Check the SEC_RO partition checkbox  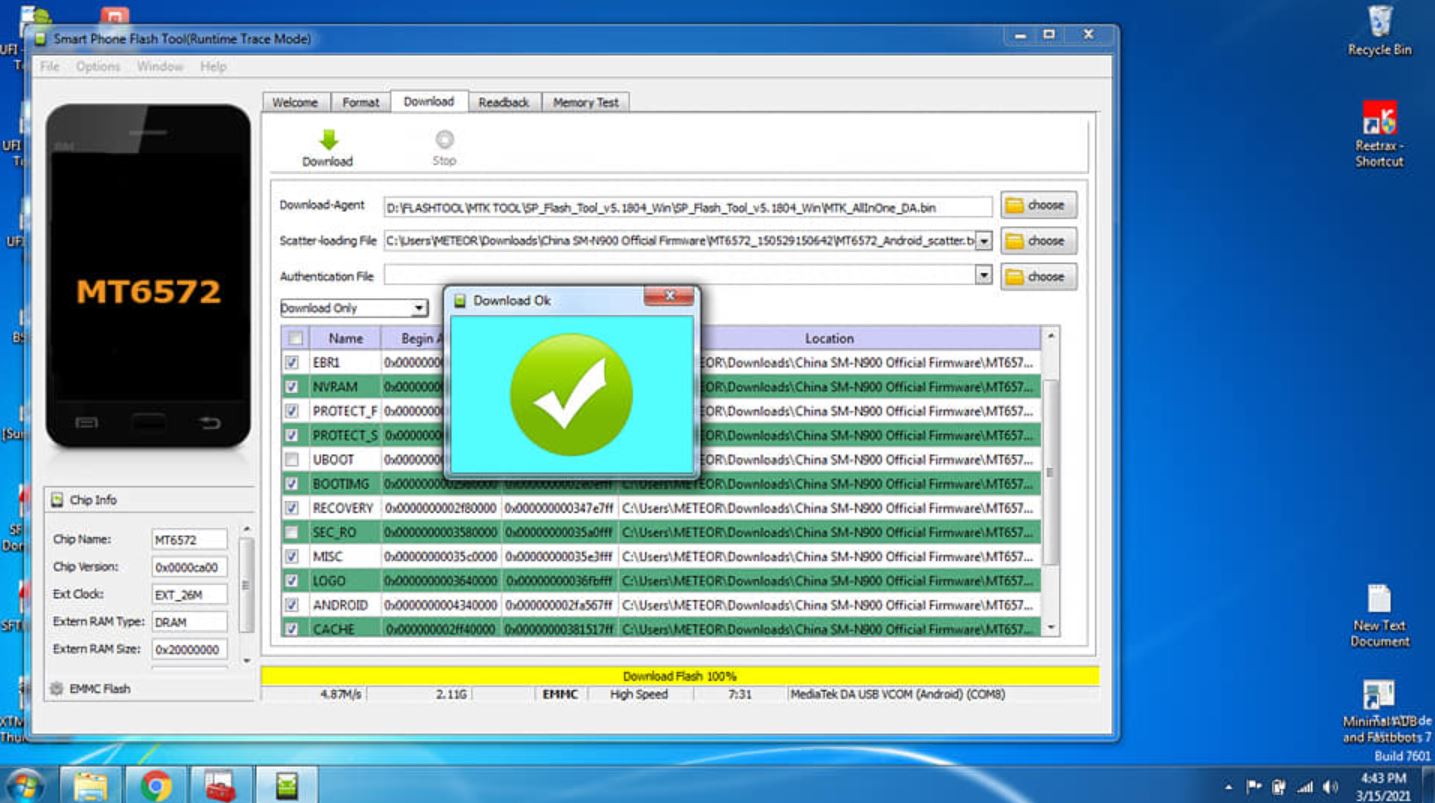point(292,532)
